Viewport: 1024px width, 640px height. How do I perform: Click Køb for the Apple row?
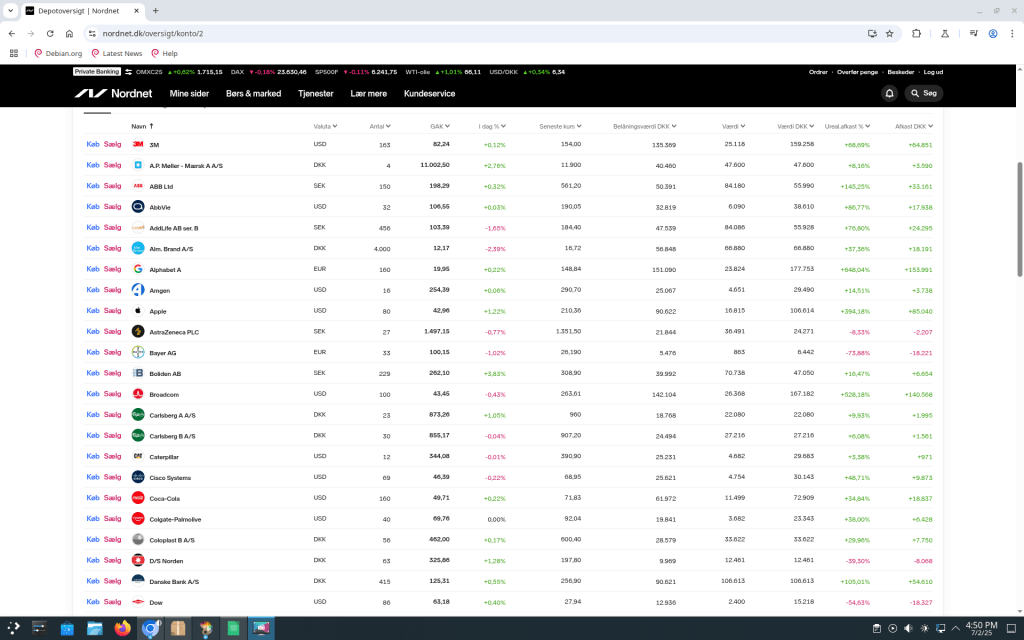[93, 311]
